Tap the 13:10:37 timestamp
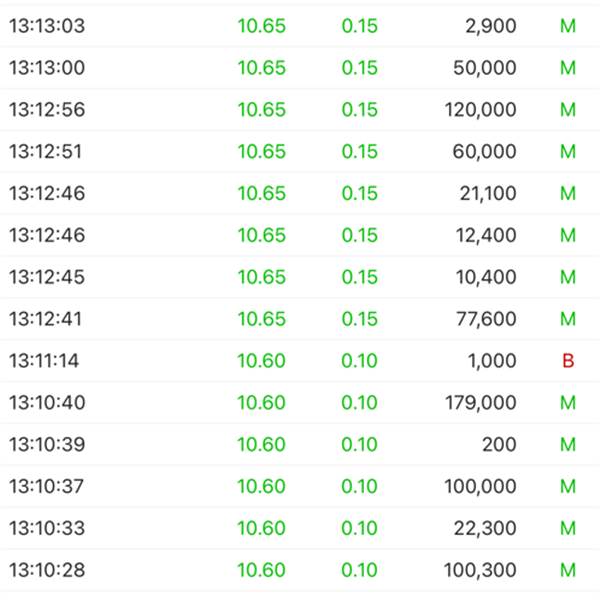The image size is (600, 600). tap(46, 486)
